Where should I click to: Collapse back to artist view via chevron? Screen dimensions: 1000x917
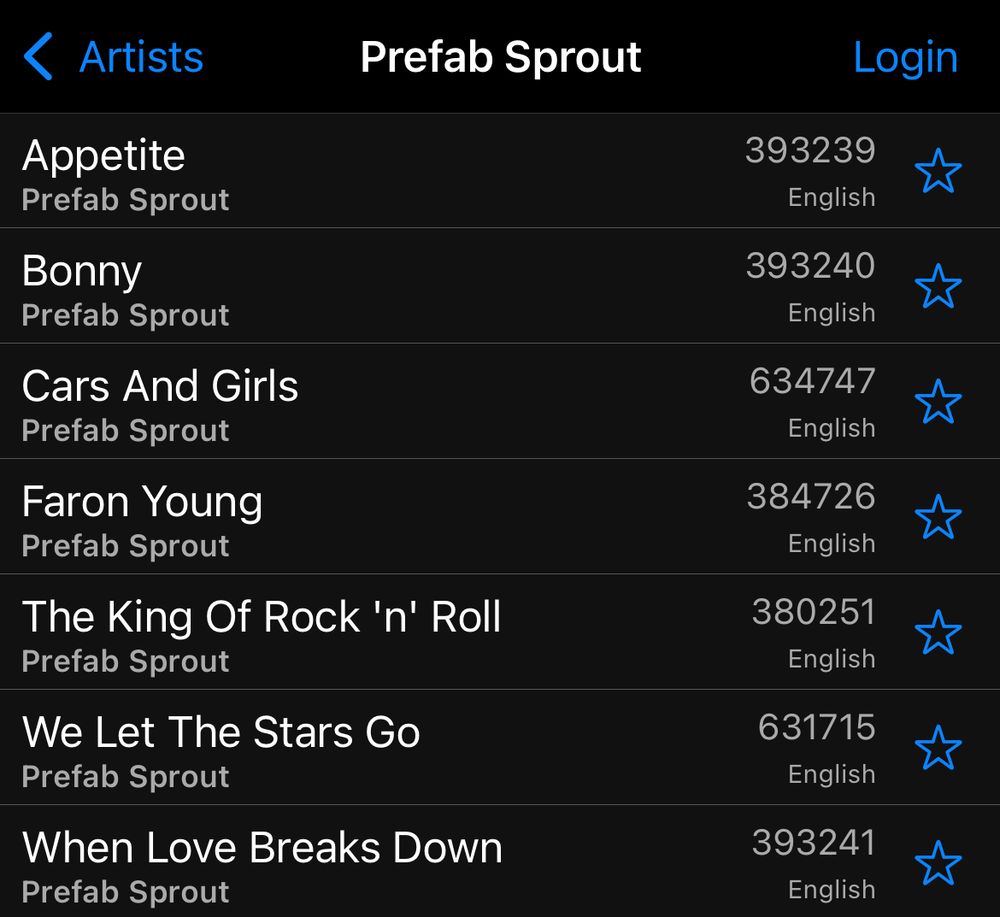tap(37, 57)
